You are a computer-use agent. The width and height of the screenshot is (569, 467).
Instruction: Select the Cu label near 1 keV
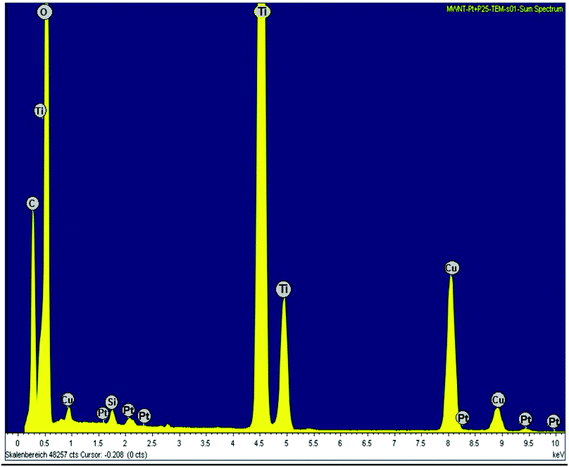(x=68, y=400)
